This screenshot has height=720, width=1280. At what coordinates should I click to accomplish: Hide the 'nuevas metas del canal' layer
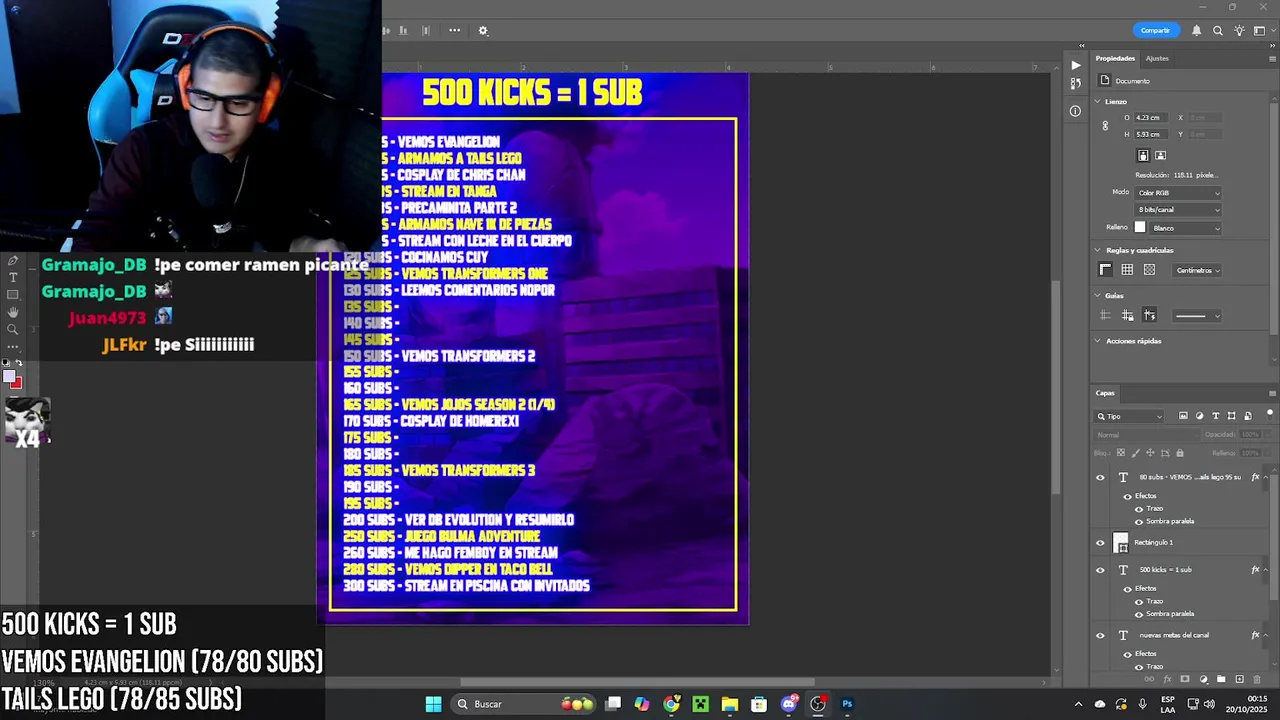tap(1101, 635)
